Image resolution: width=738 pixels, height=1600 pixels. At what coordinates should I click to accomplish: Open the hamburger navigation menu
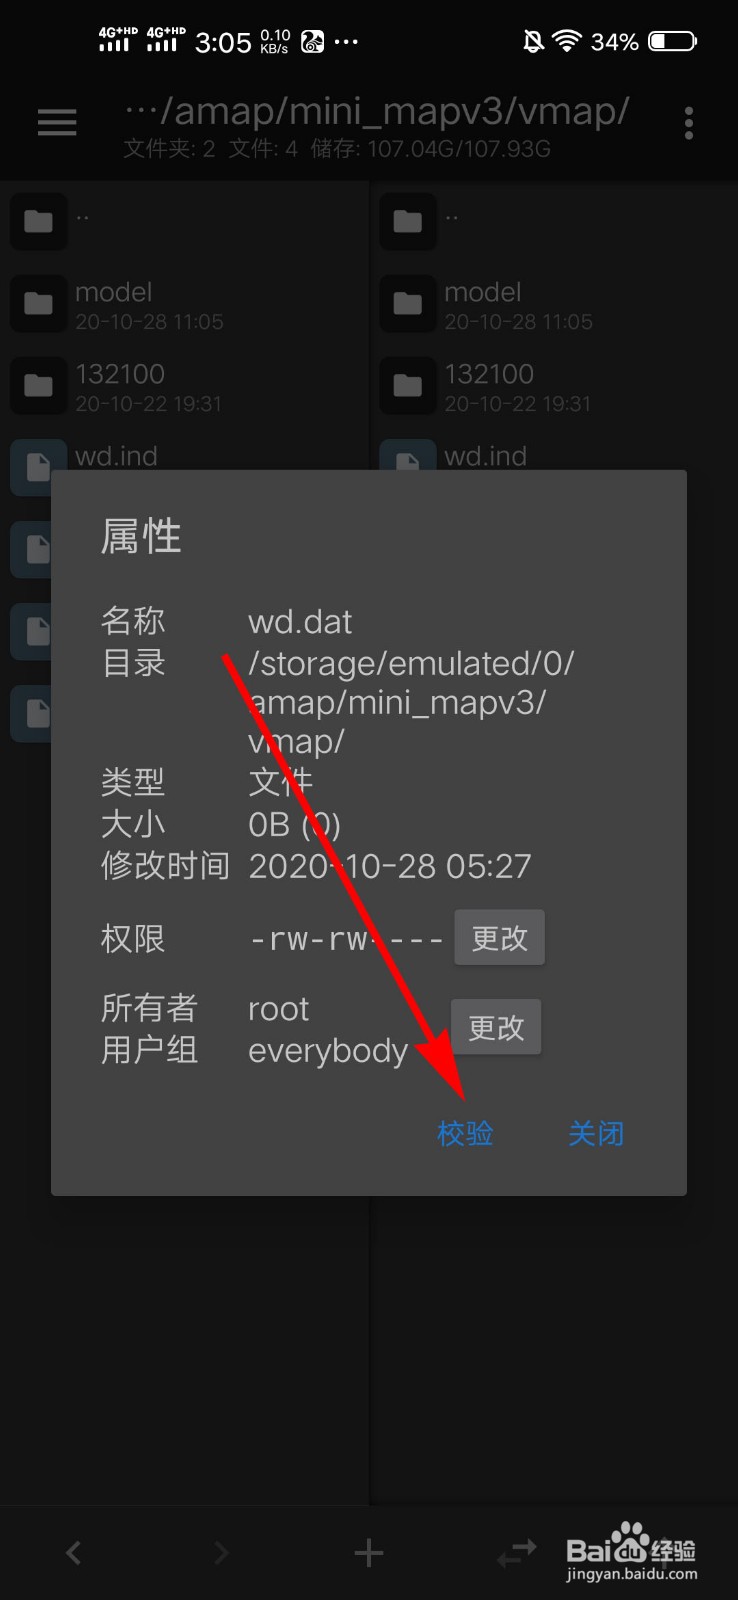pyautogui.click(x=57, y=122)
